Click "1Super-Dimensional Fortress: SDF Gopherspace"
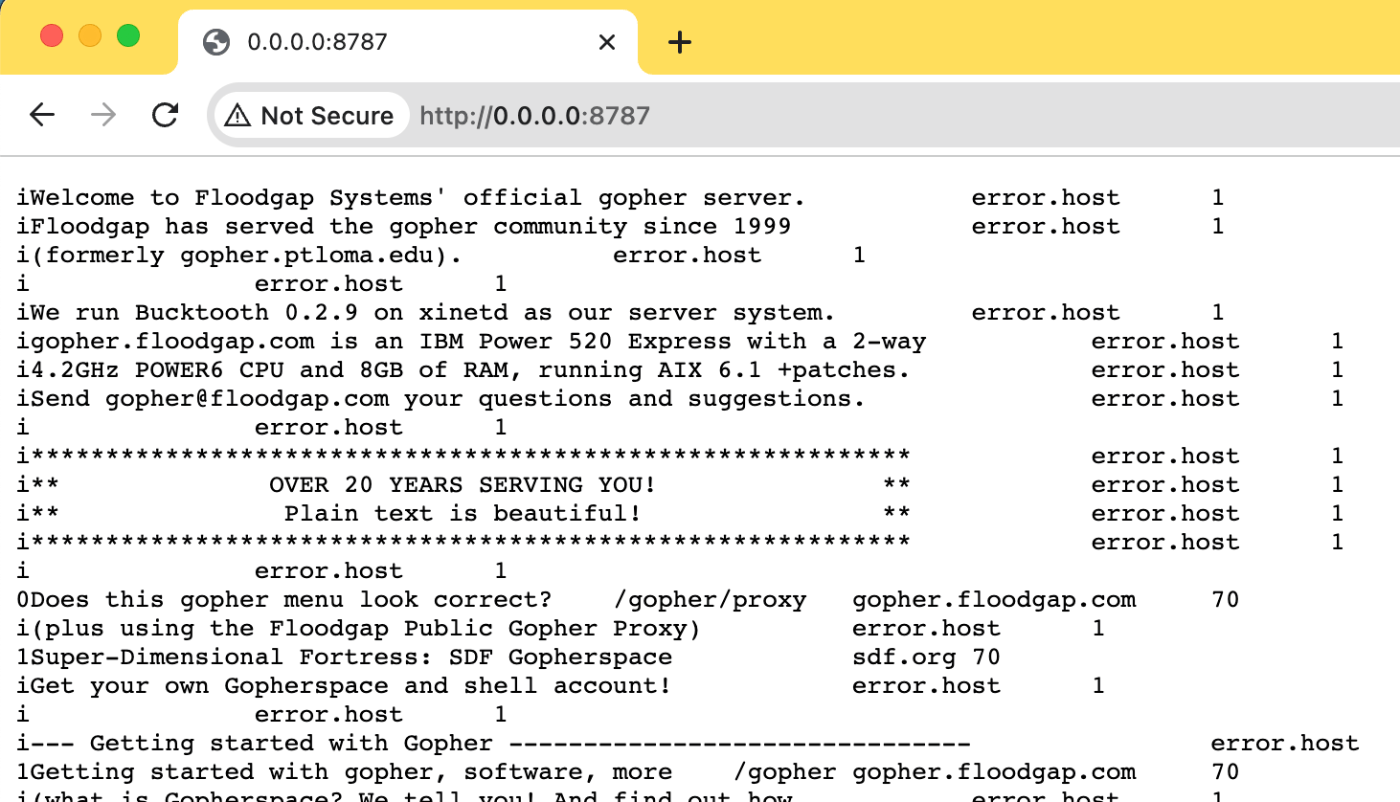Image resolution: width=1400 pixels, height=802 pixels. coord(344,658)
